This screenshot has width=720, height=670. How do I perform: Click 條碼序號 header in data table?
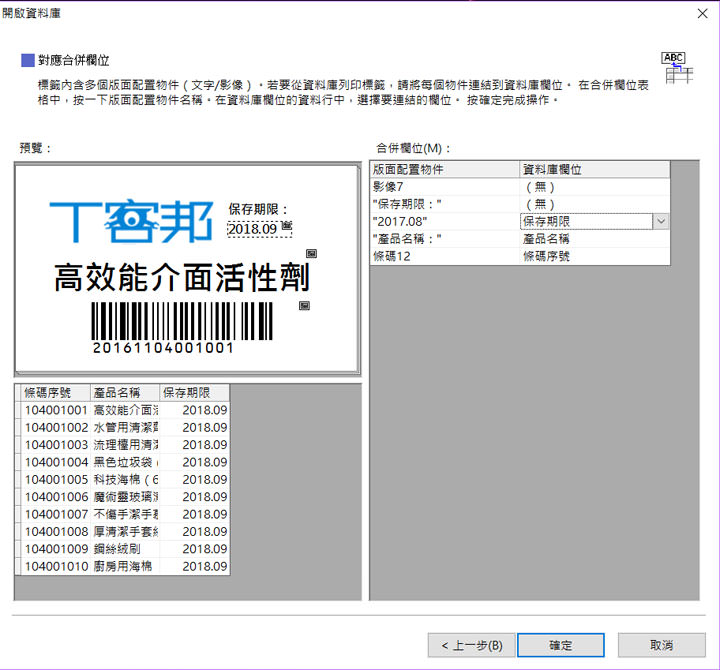pyautogui.click(x=56, y=393)
